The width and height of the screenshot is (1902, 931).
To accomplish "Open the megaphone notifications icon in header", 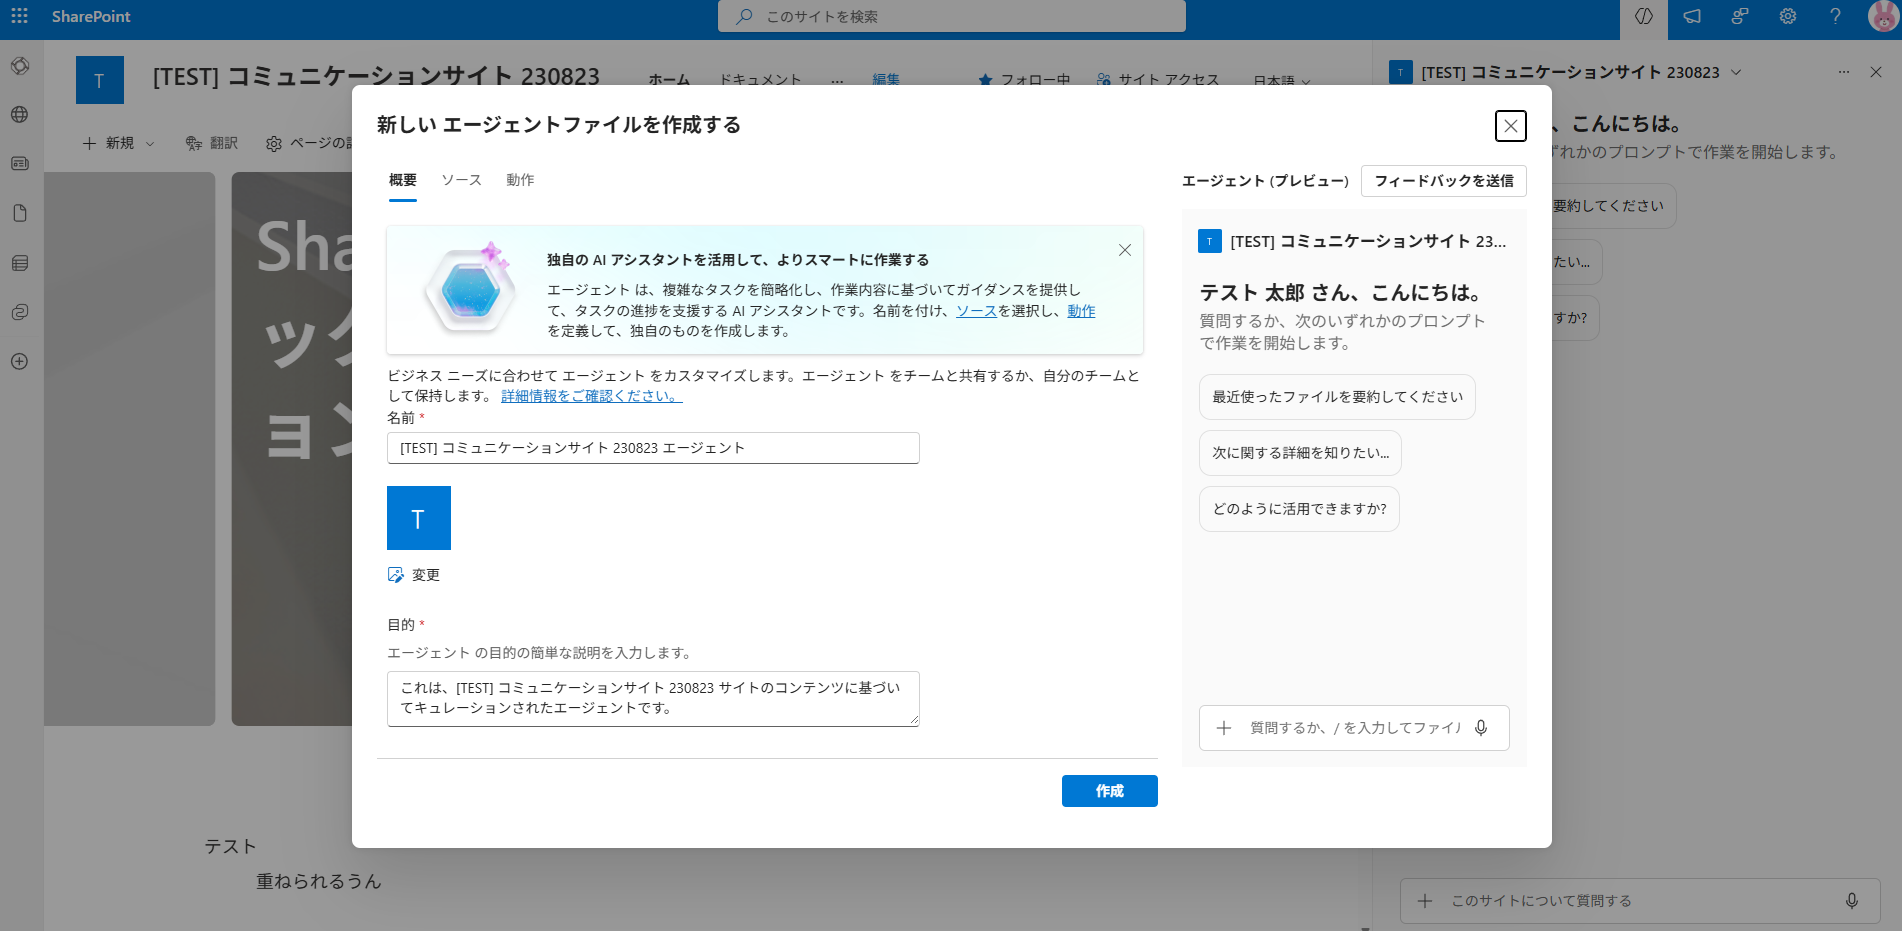I will [x=1691, y=16].
